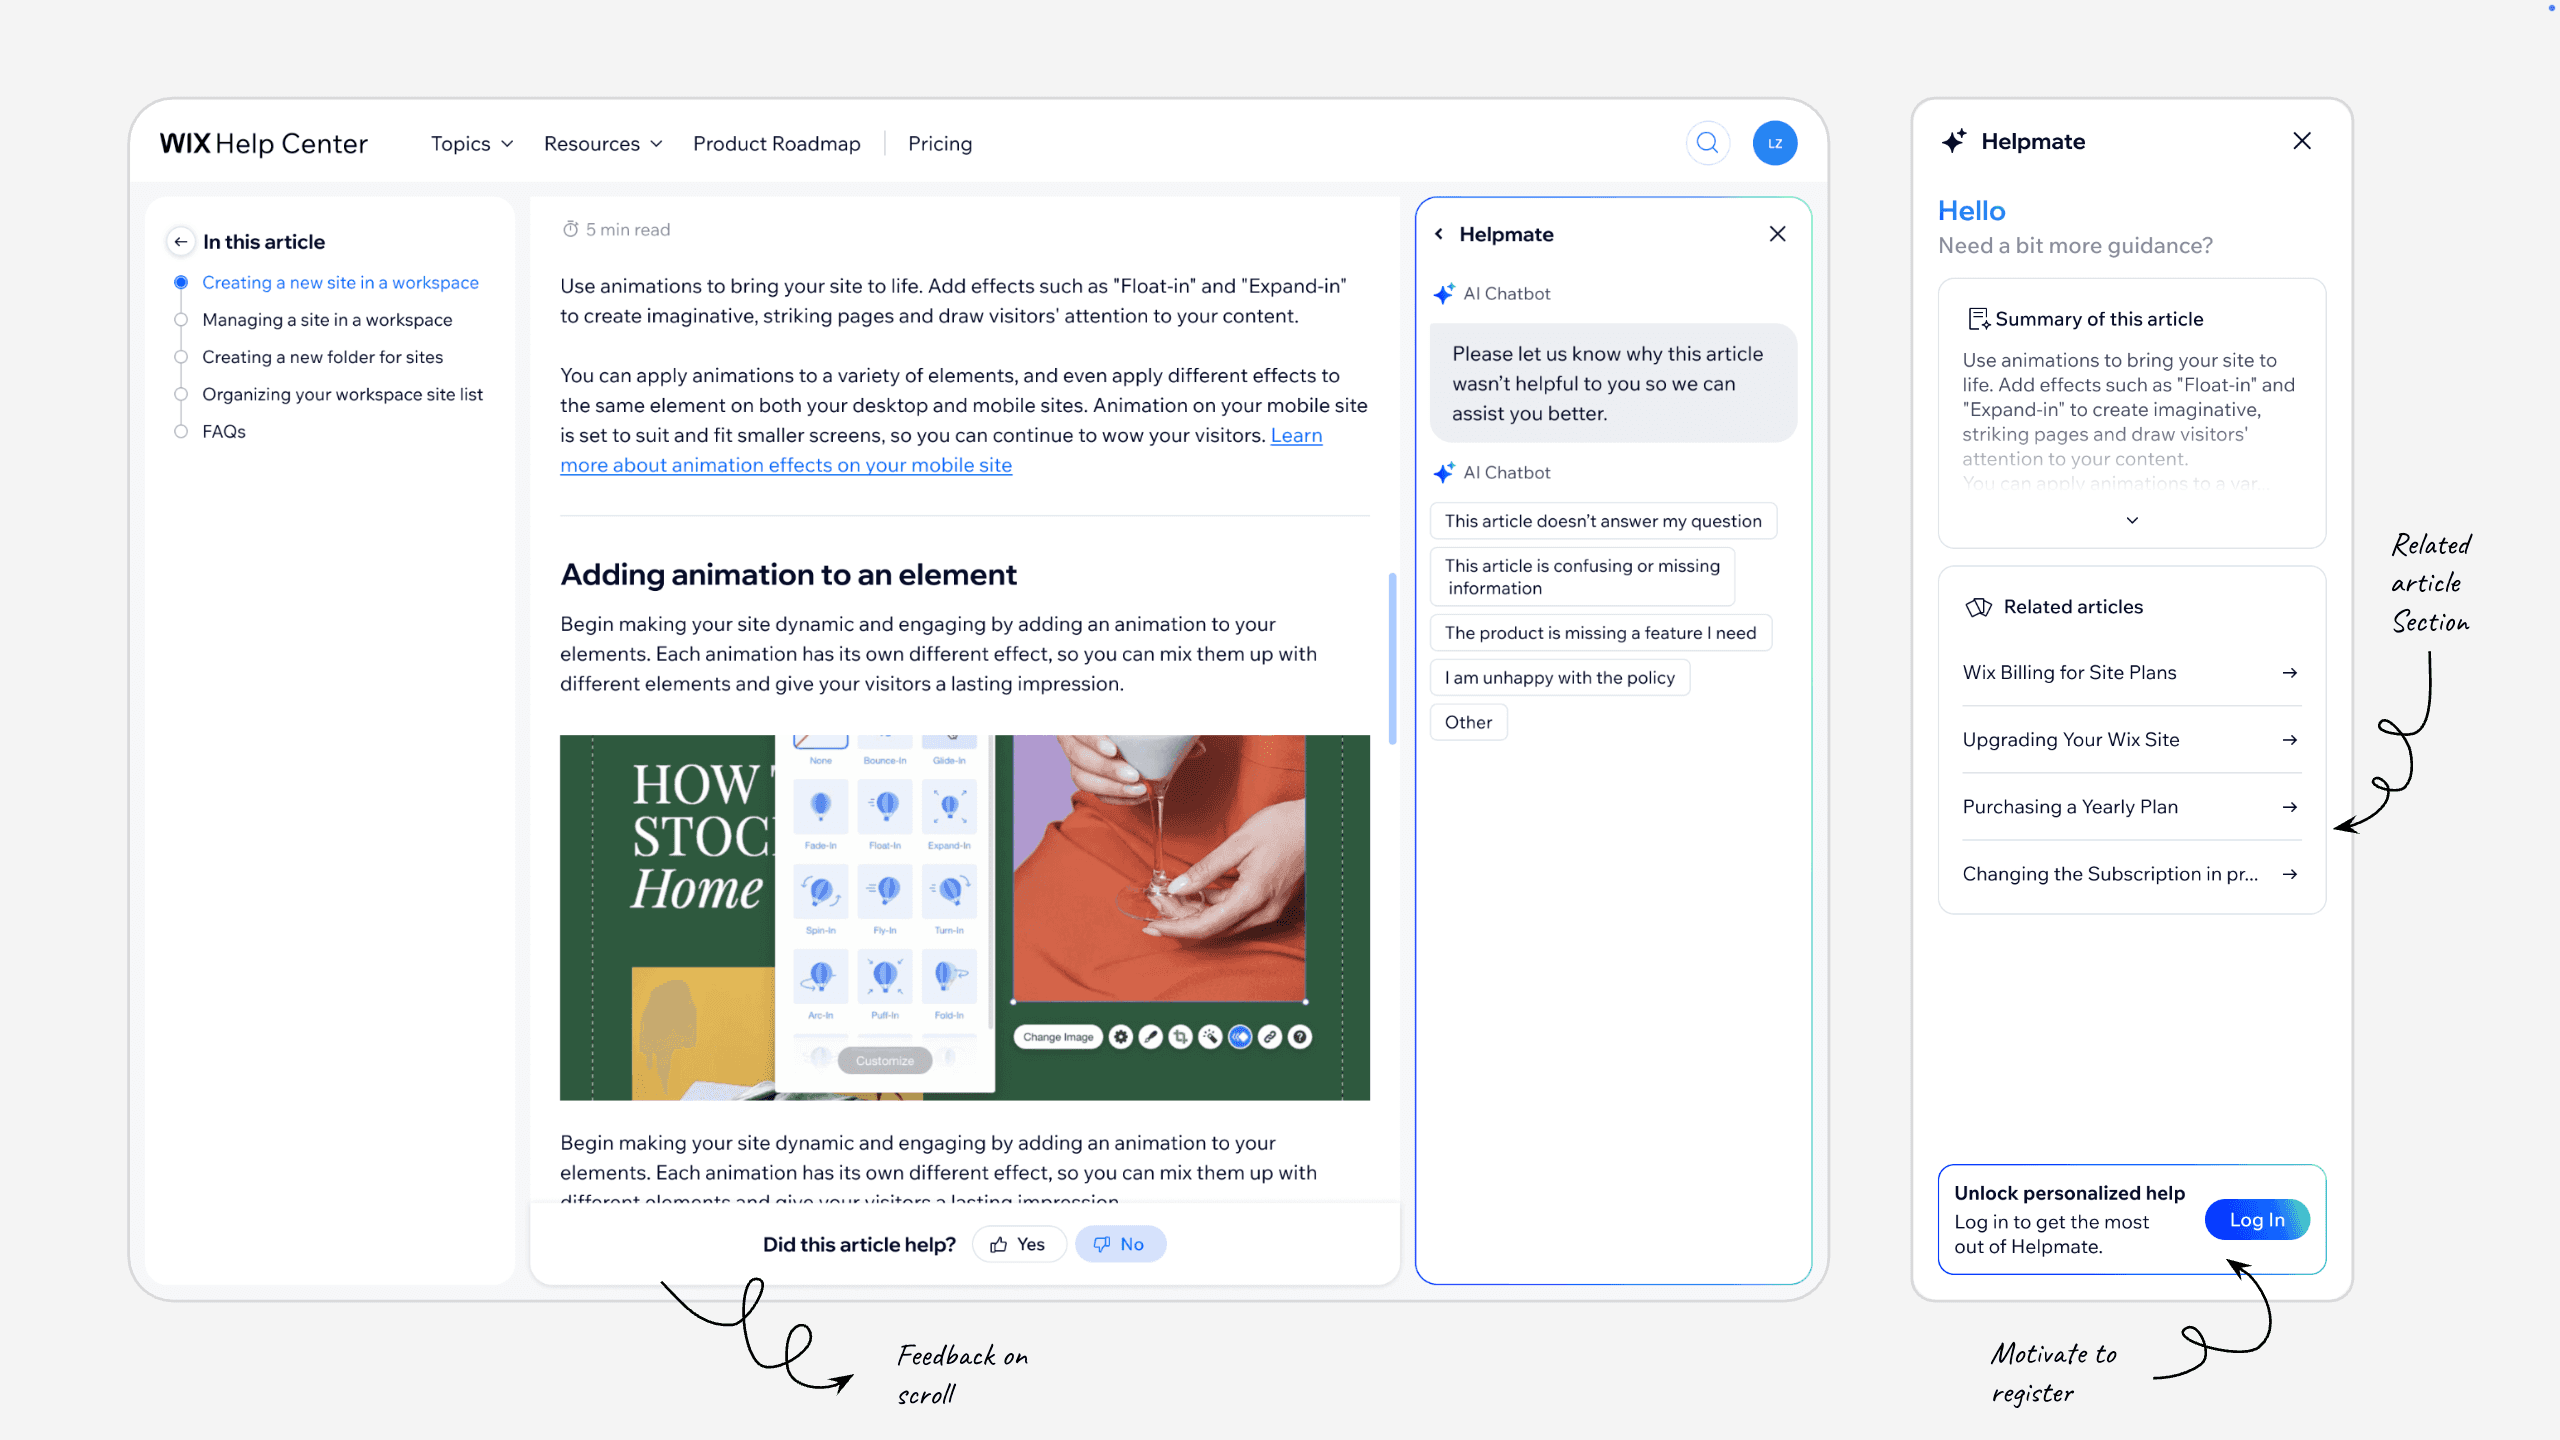Open Product Roadmap from navigation

pos(776,144)
